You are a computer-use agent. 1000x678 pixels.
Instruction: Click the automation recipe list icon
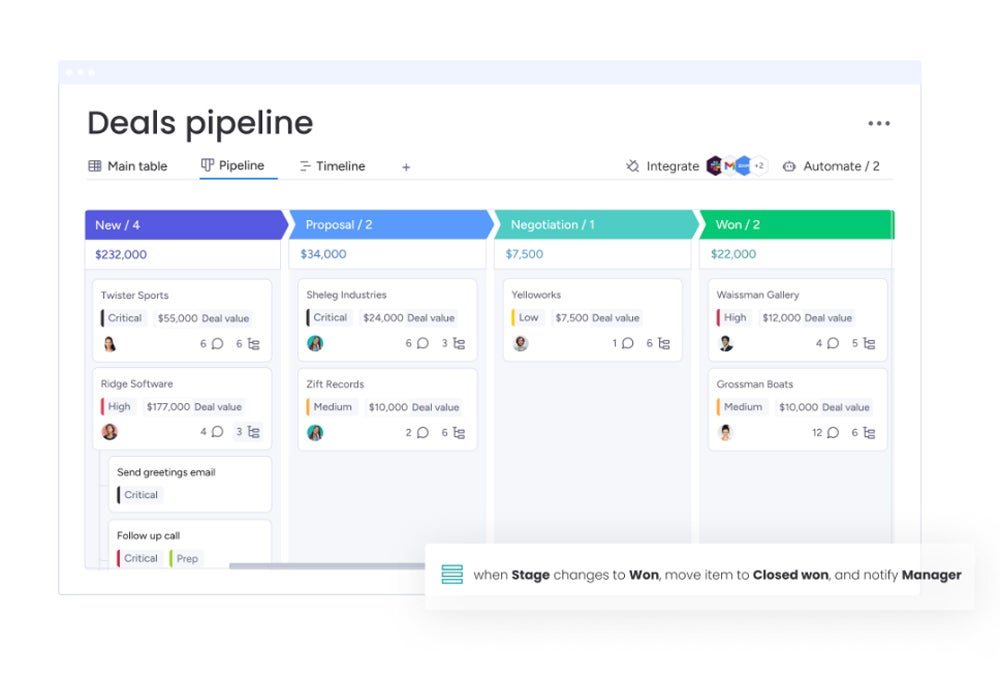[x=452, y=574]
